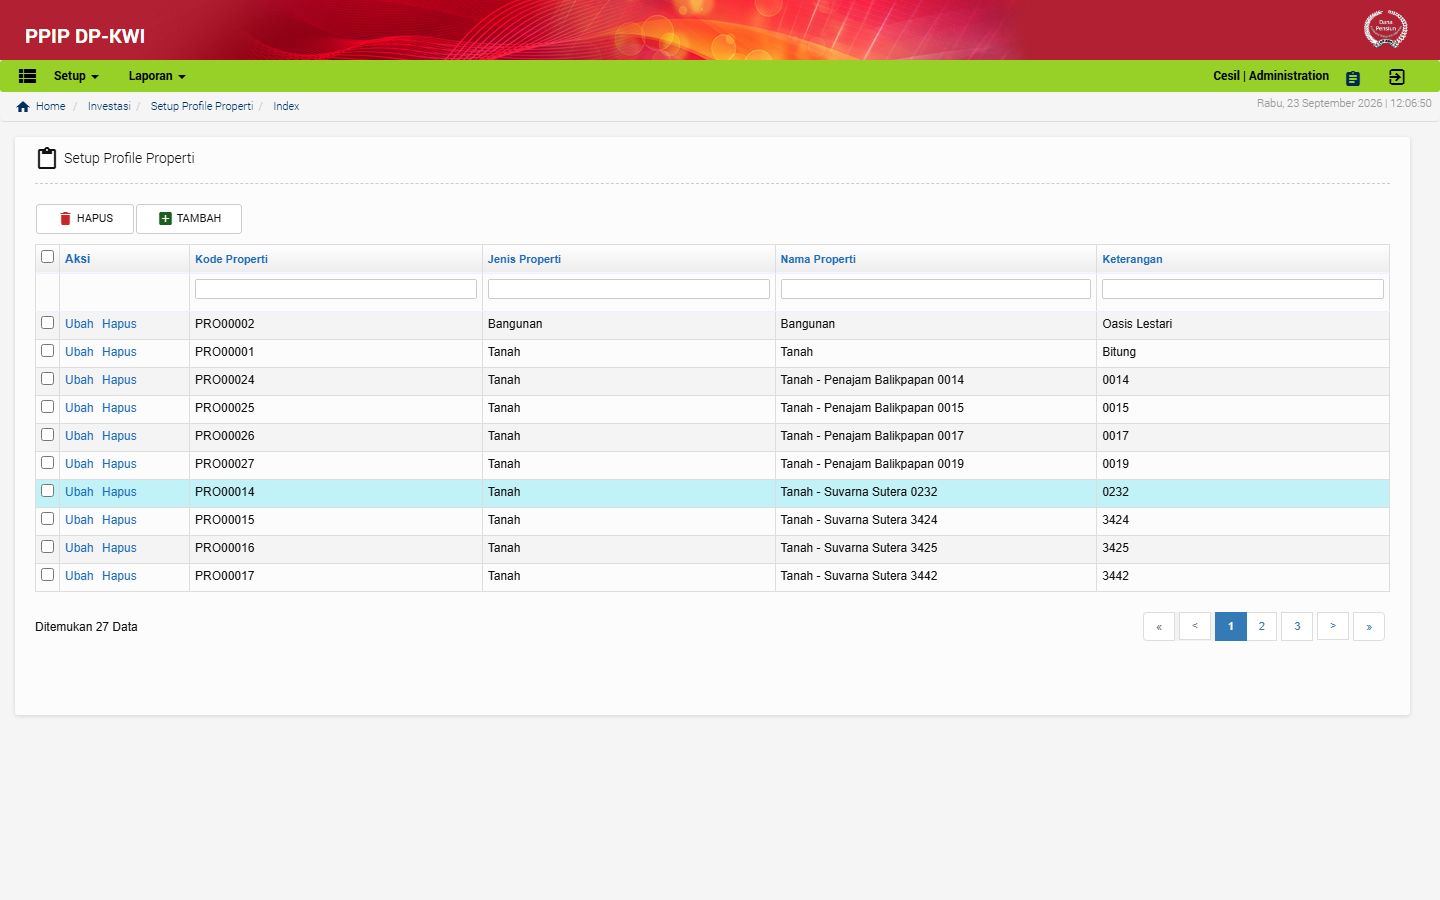
Task: Click the TAMBAH add button
Action: [x=189, y=219]
